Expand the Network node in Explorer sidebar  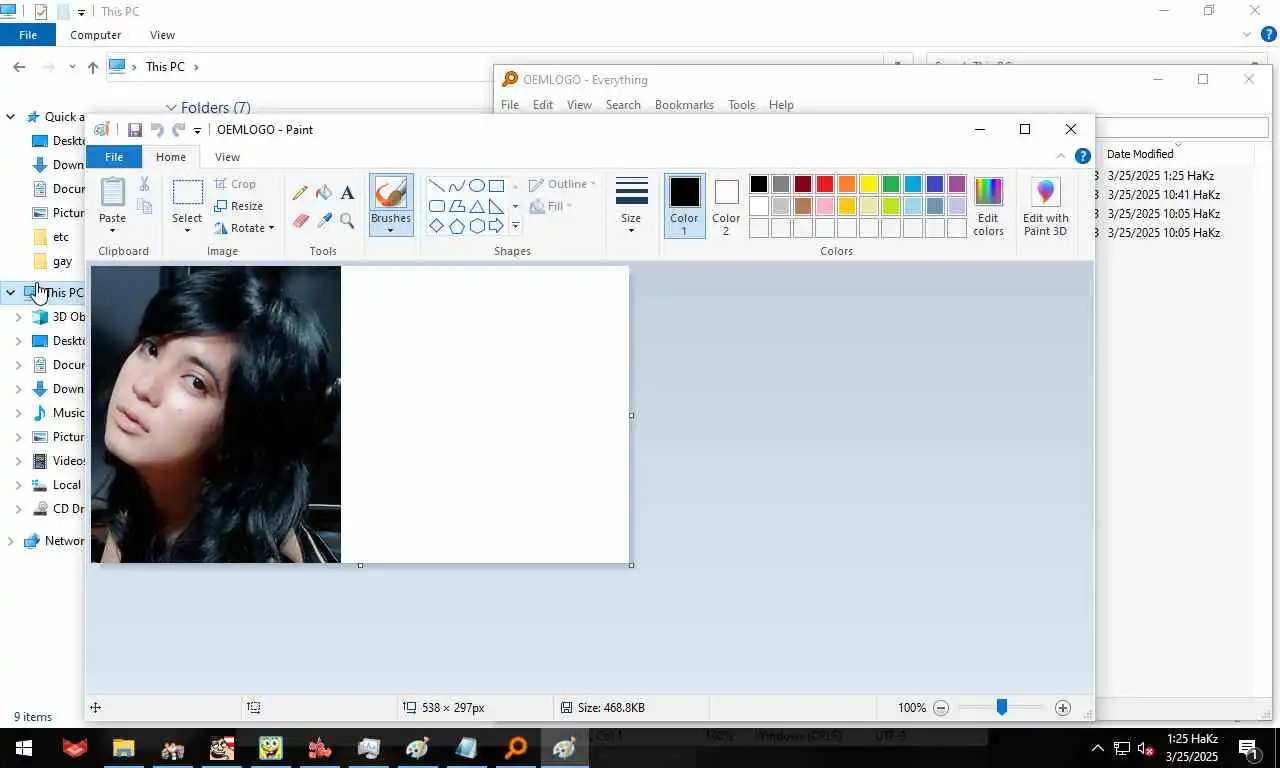pyautogui.click(x=10, y=541)
